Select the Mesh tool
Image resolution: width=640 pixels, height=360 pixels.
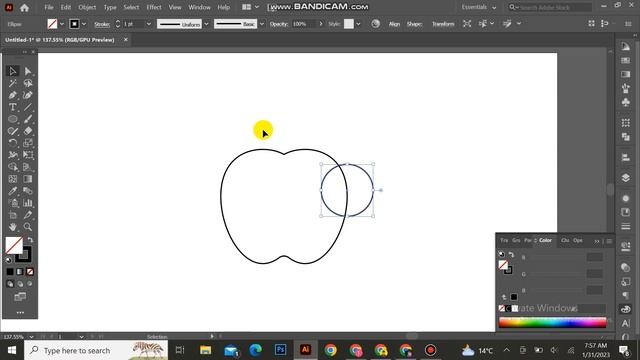coord(13,179)
